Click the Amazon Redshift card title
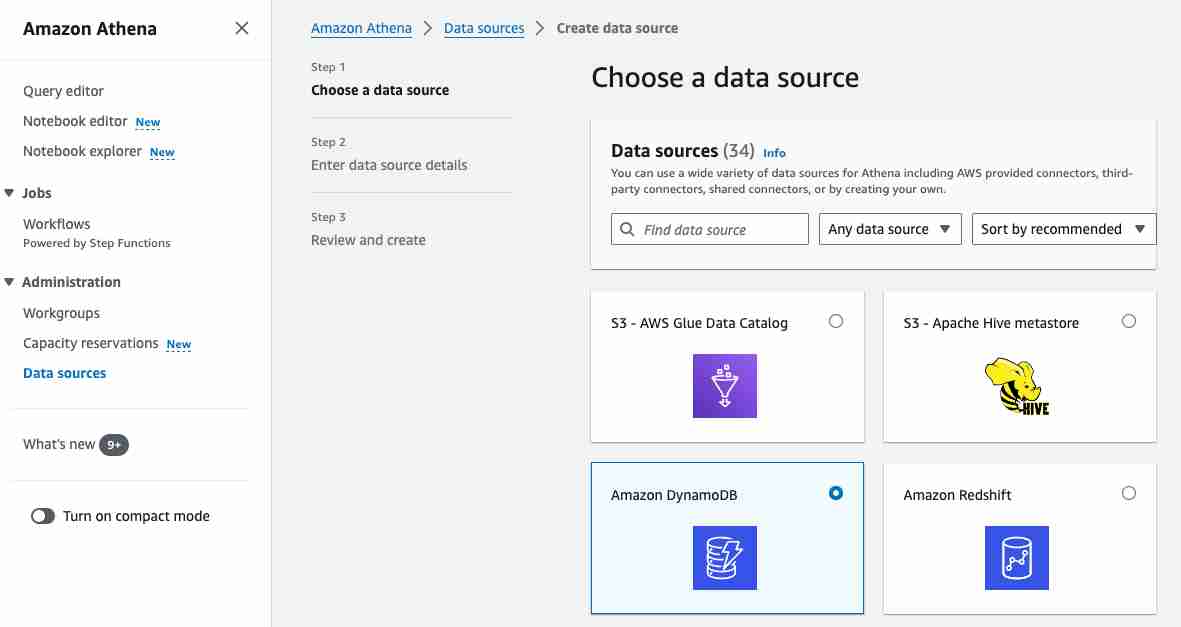Screen dimensions: 1181x627 (x=957, y=495)
